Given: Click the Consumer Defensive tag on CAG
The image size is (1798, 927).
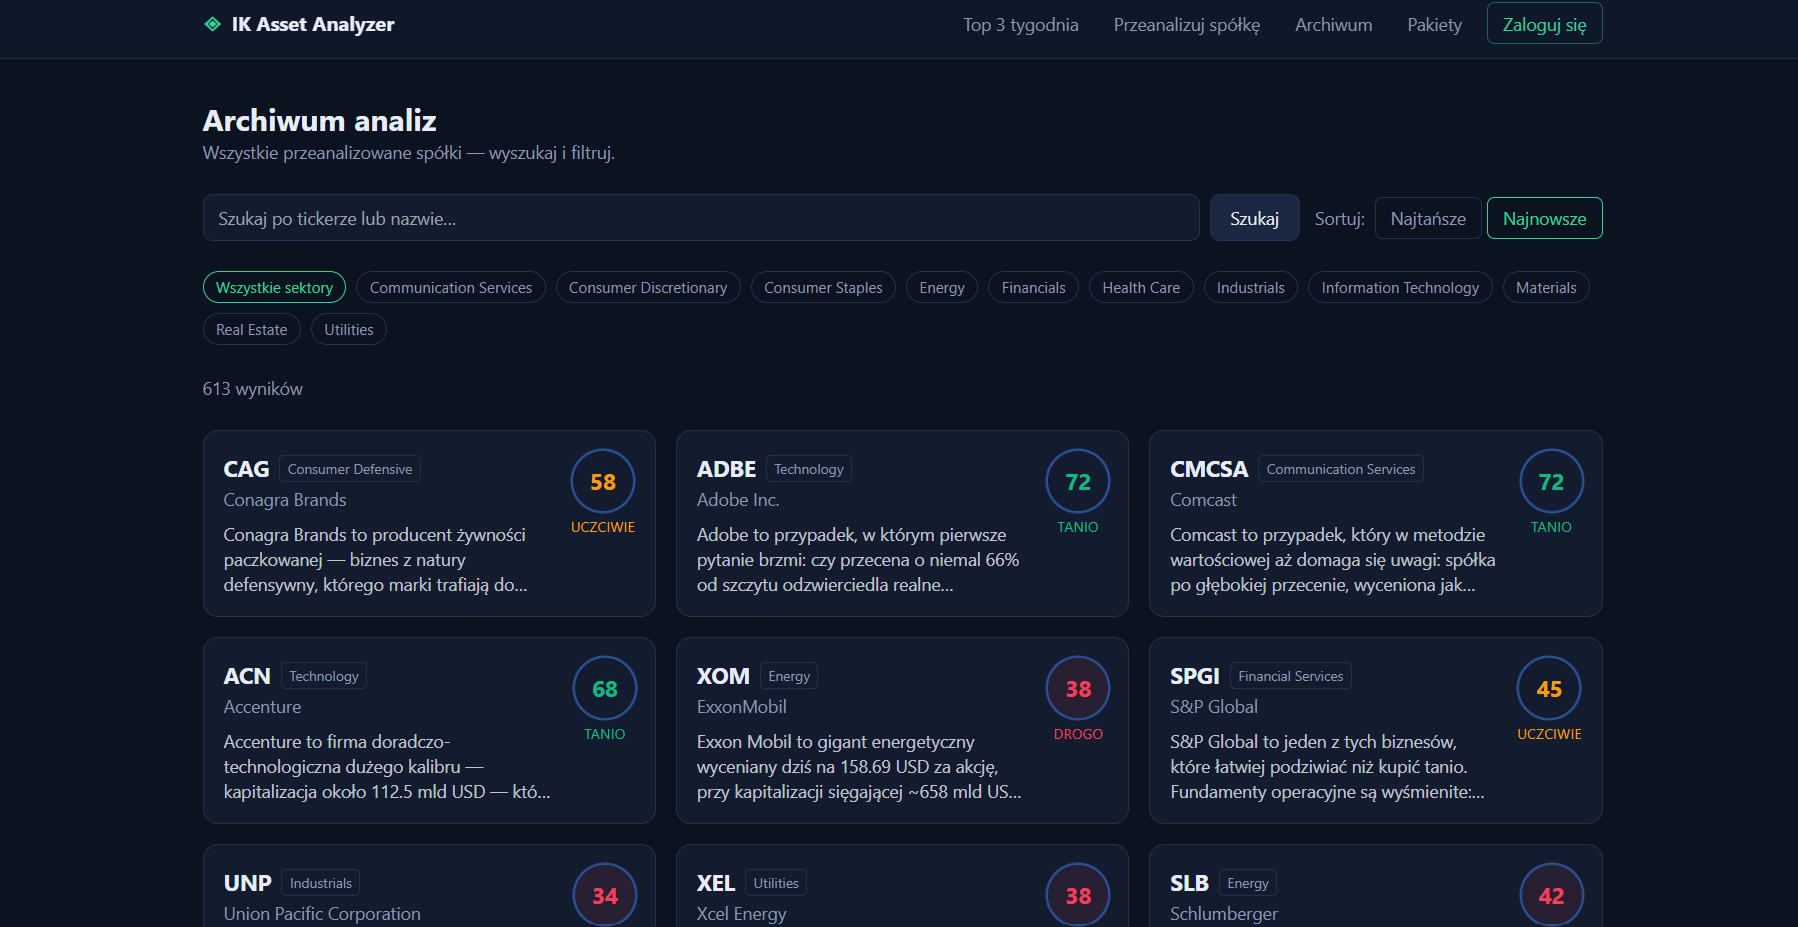Looking at the screenshot, I should coord(350,469).
